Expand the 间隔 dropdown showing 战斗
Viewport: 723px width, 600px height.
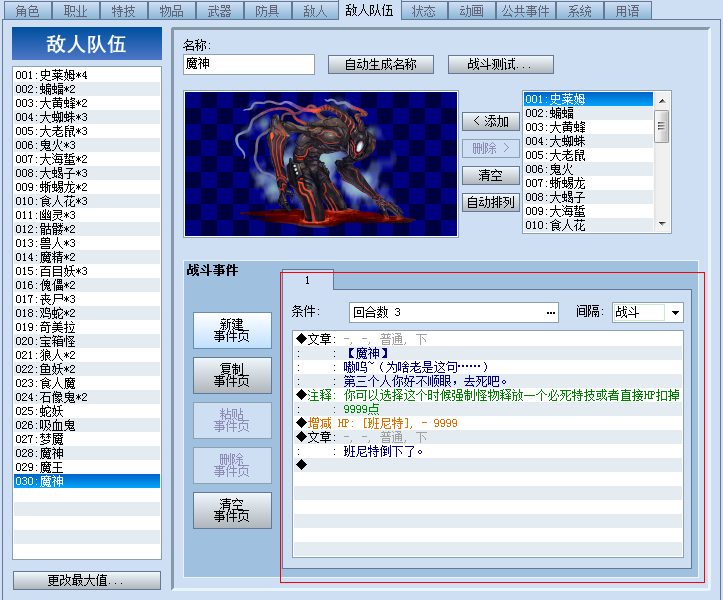tap(675, 312)
